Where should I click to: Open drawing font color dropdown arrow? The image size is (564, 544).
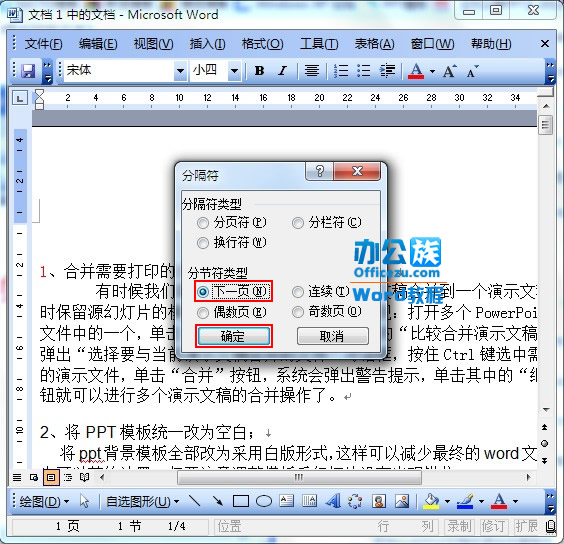(515, 501)
